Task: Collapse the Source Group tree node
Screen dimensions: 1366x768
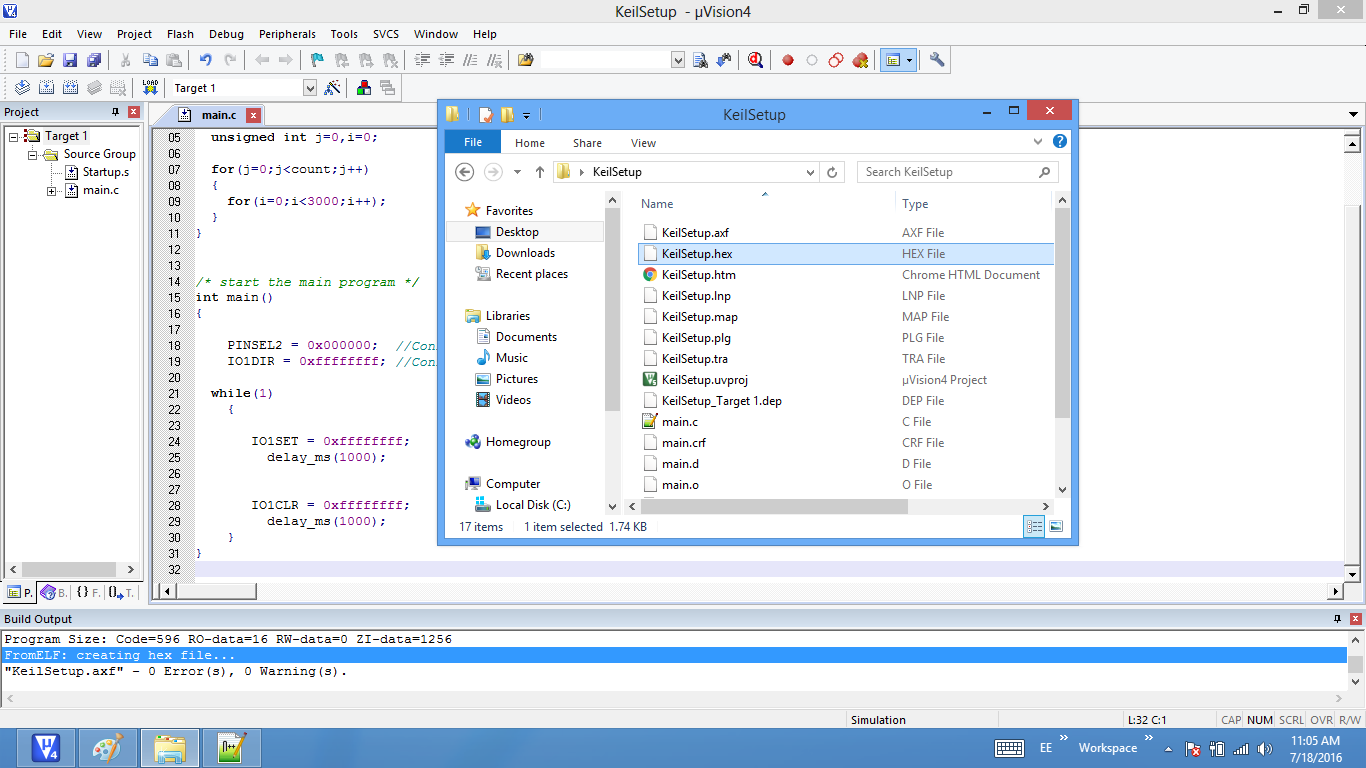Action: tap(32, 154)
